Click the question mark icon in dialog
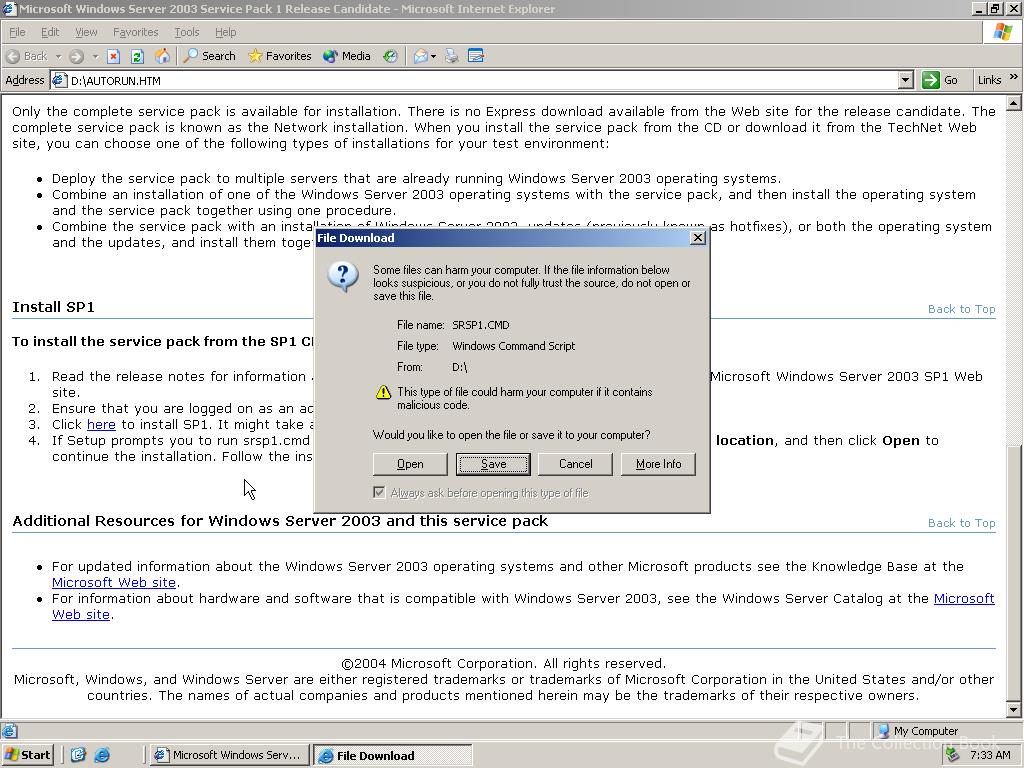The height and width of the screenshot is (768, 1024). (343, 277)
